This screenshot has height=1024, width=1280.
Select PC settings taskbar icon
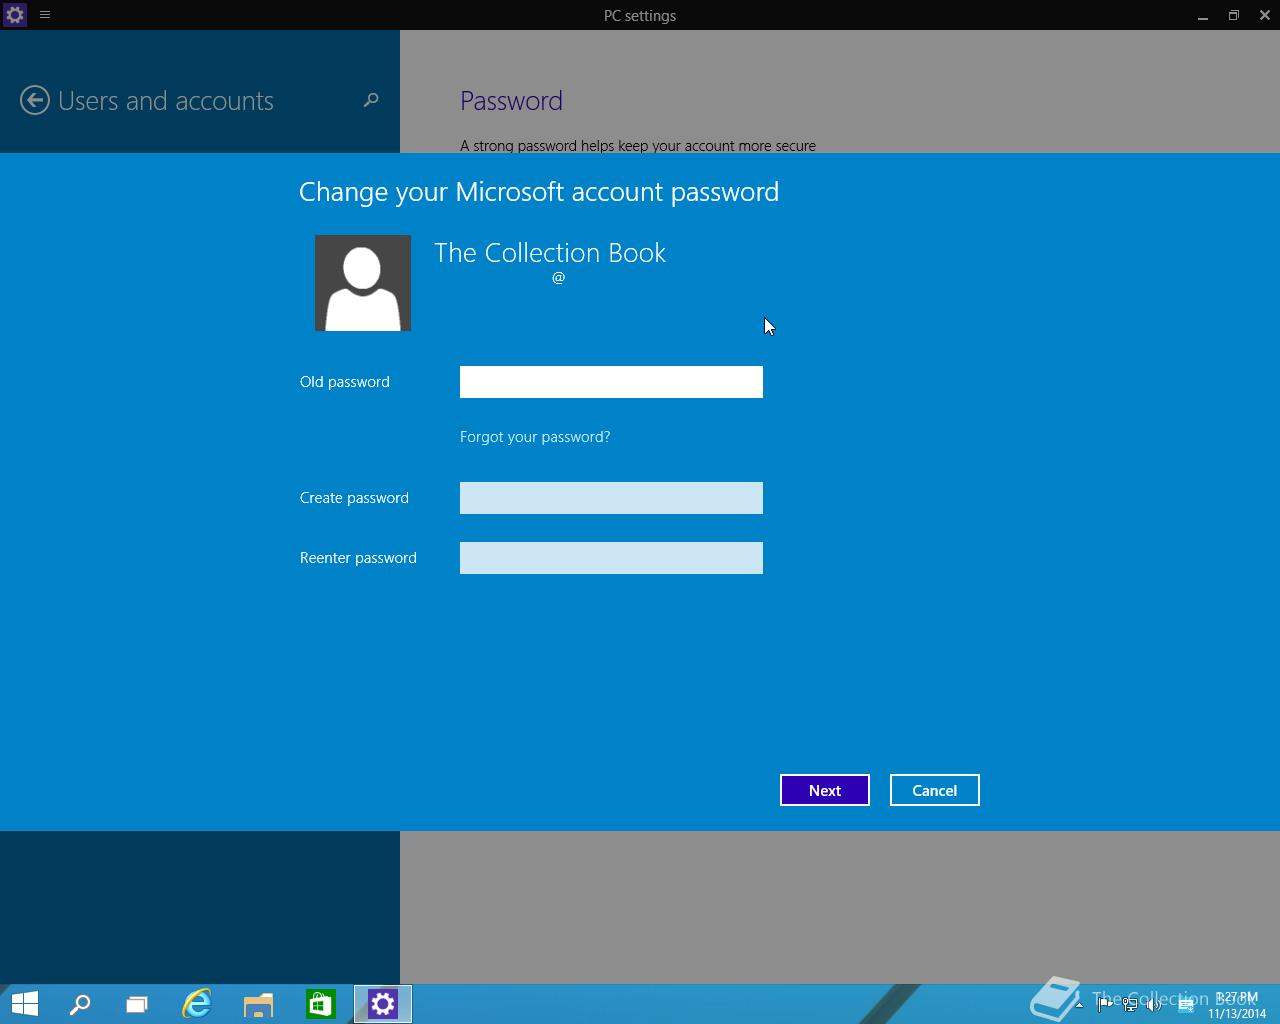click(383, 1004)
